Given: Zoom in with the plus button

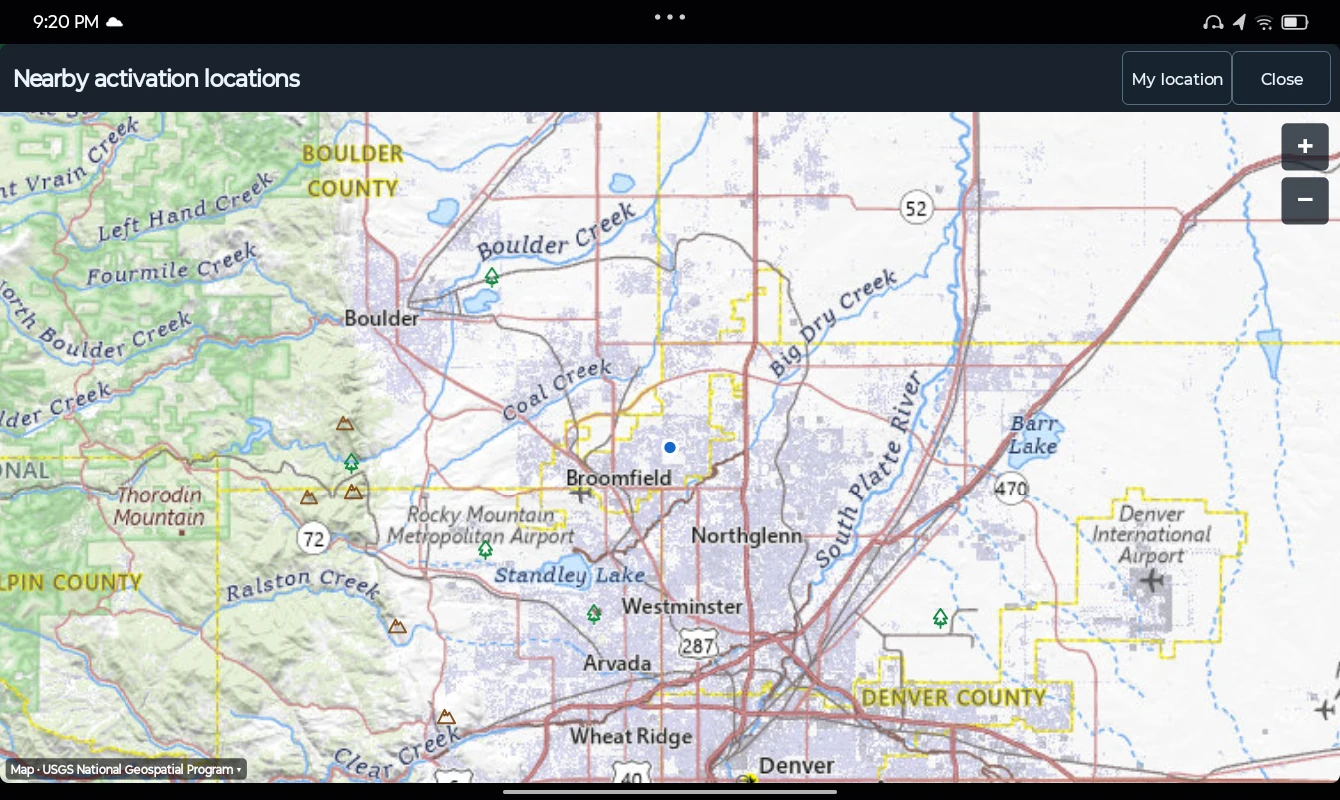Looking at the screenshot, I should point(1305,147).
